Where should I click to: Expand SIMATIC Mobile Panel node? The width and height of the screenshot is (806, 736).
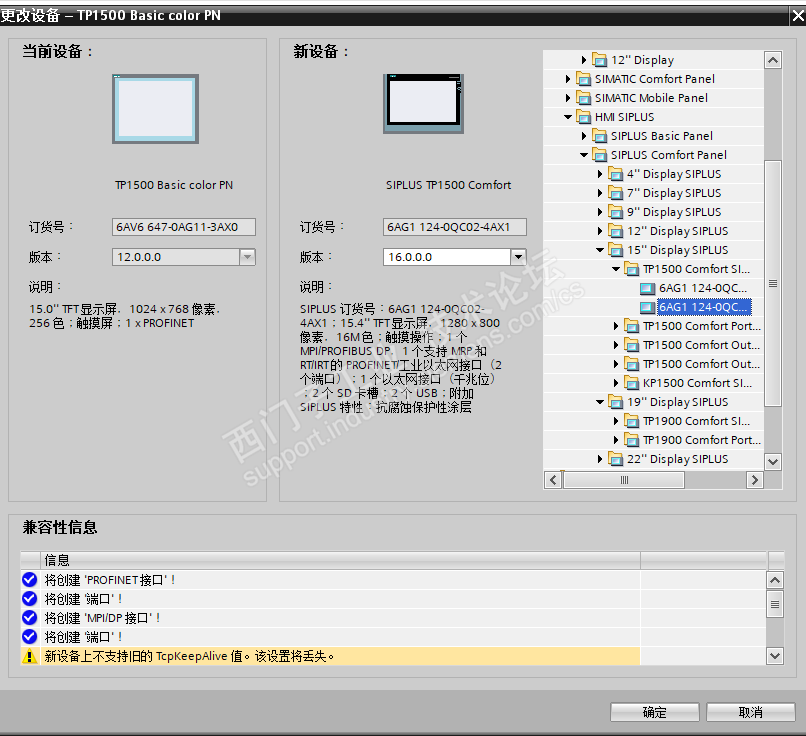(x=567, y=98)
